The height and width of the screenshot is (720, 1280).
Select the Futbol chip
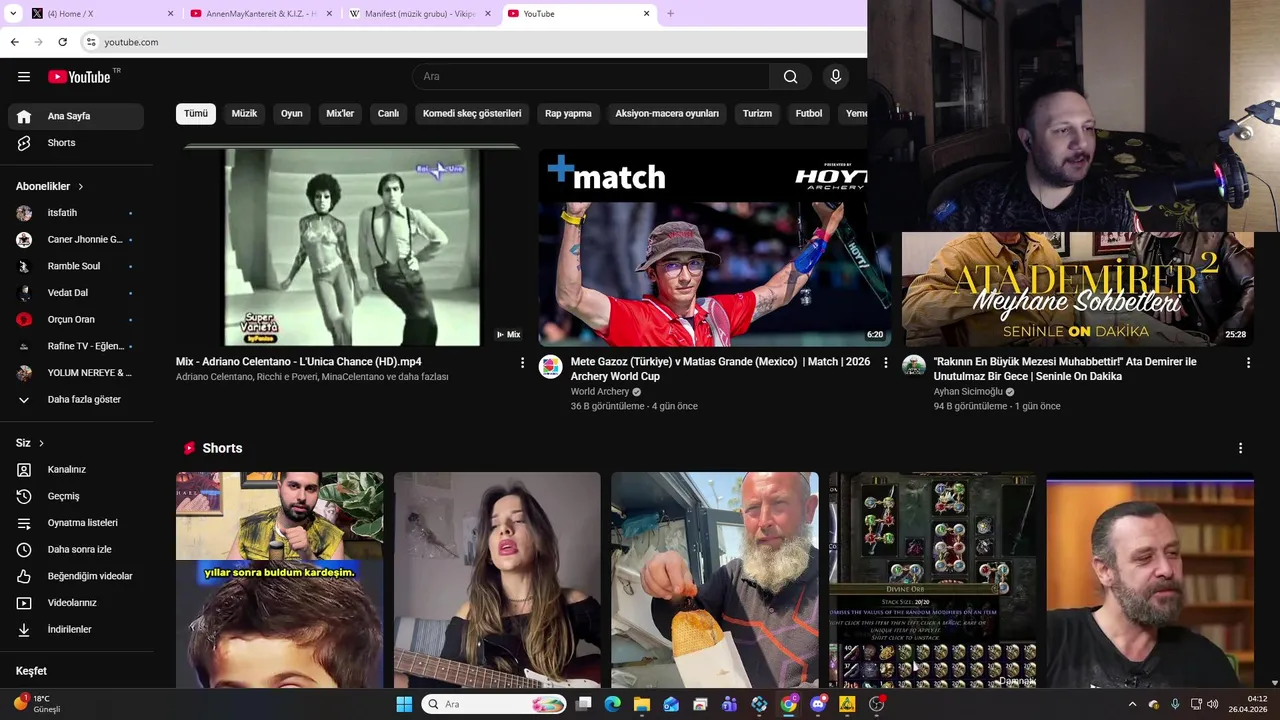pos(809,113)
